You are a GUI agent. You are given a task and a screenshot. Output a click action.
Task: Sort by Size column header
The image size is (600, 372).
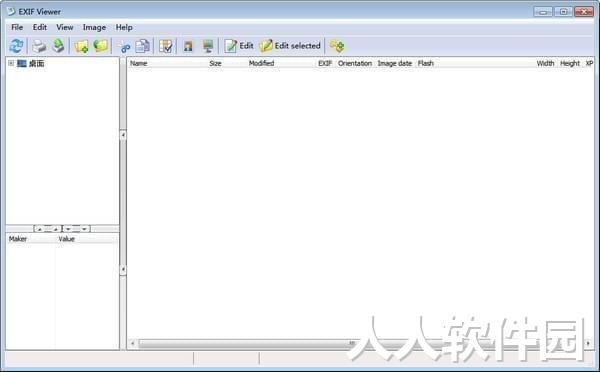[x=215, y=64]
